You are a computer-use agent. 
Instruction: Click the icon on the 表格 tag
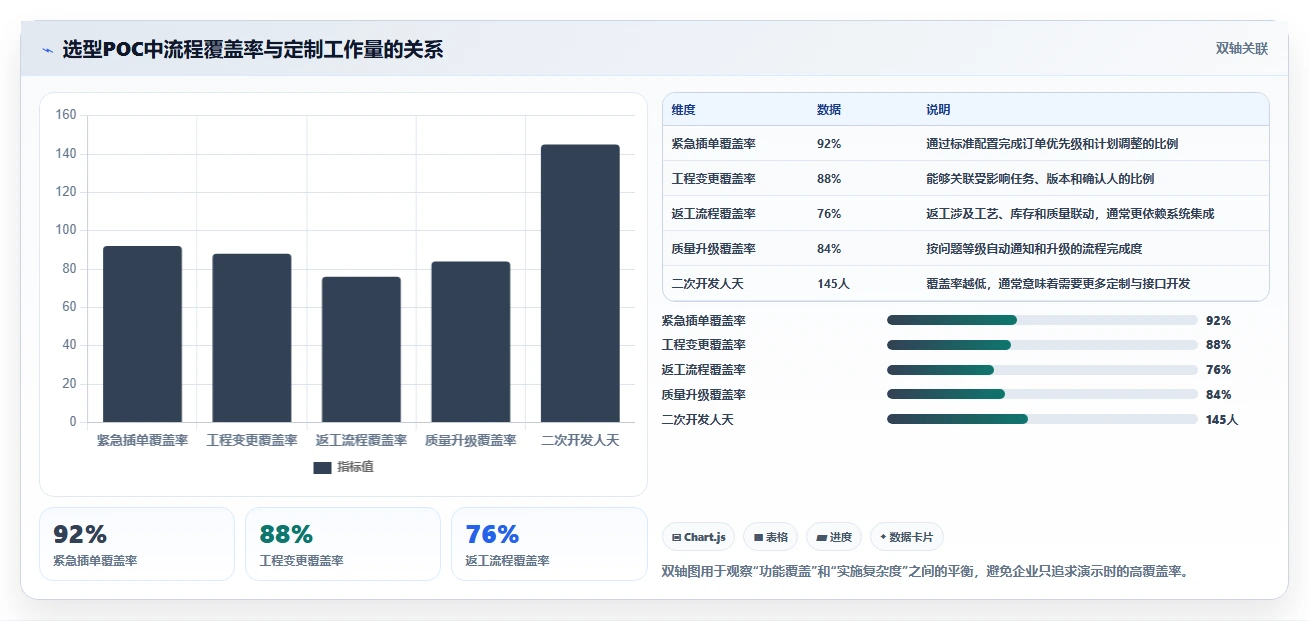point(759,537)
